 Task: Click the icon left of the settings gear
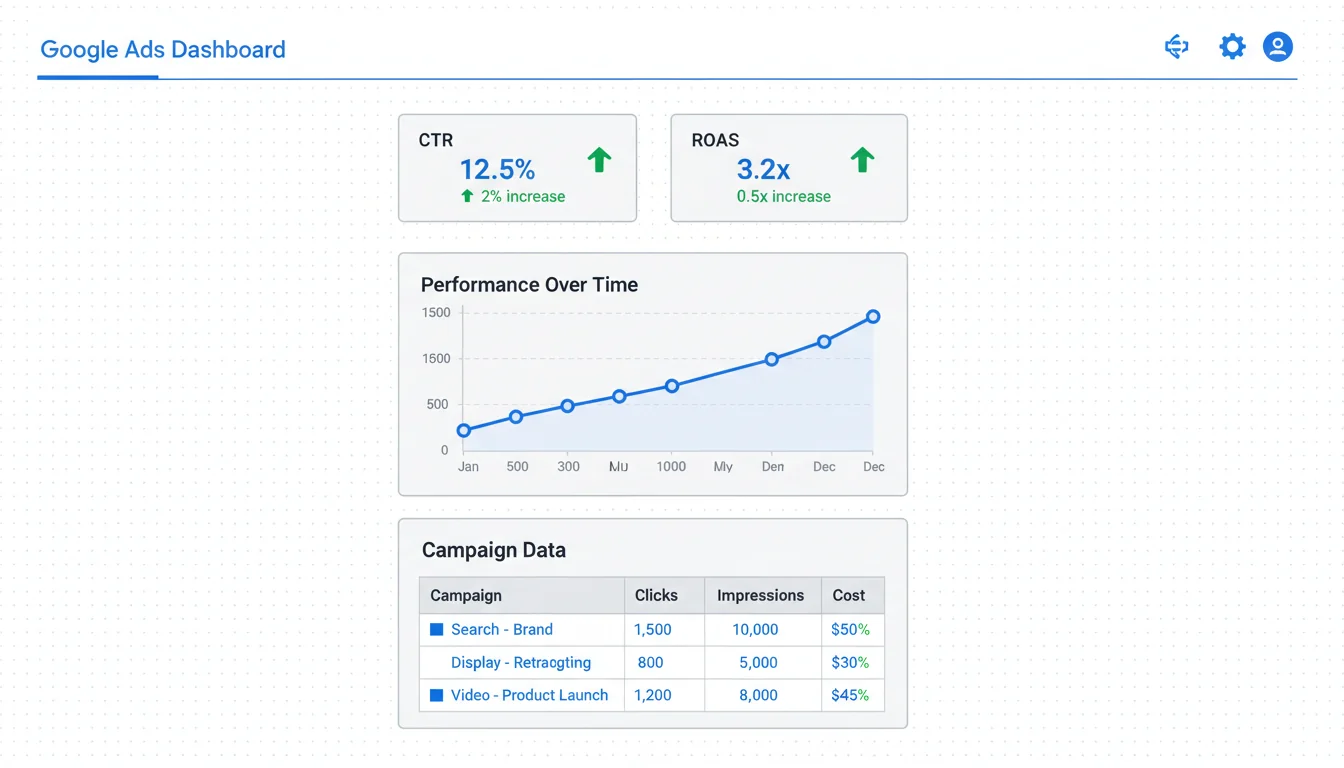pos(1177,47)
